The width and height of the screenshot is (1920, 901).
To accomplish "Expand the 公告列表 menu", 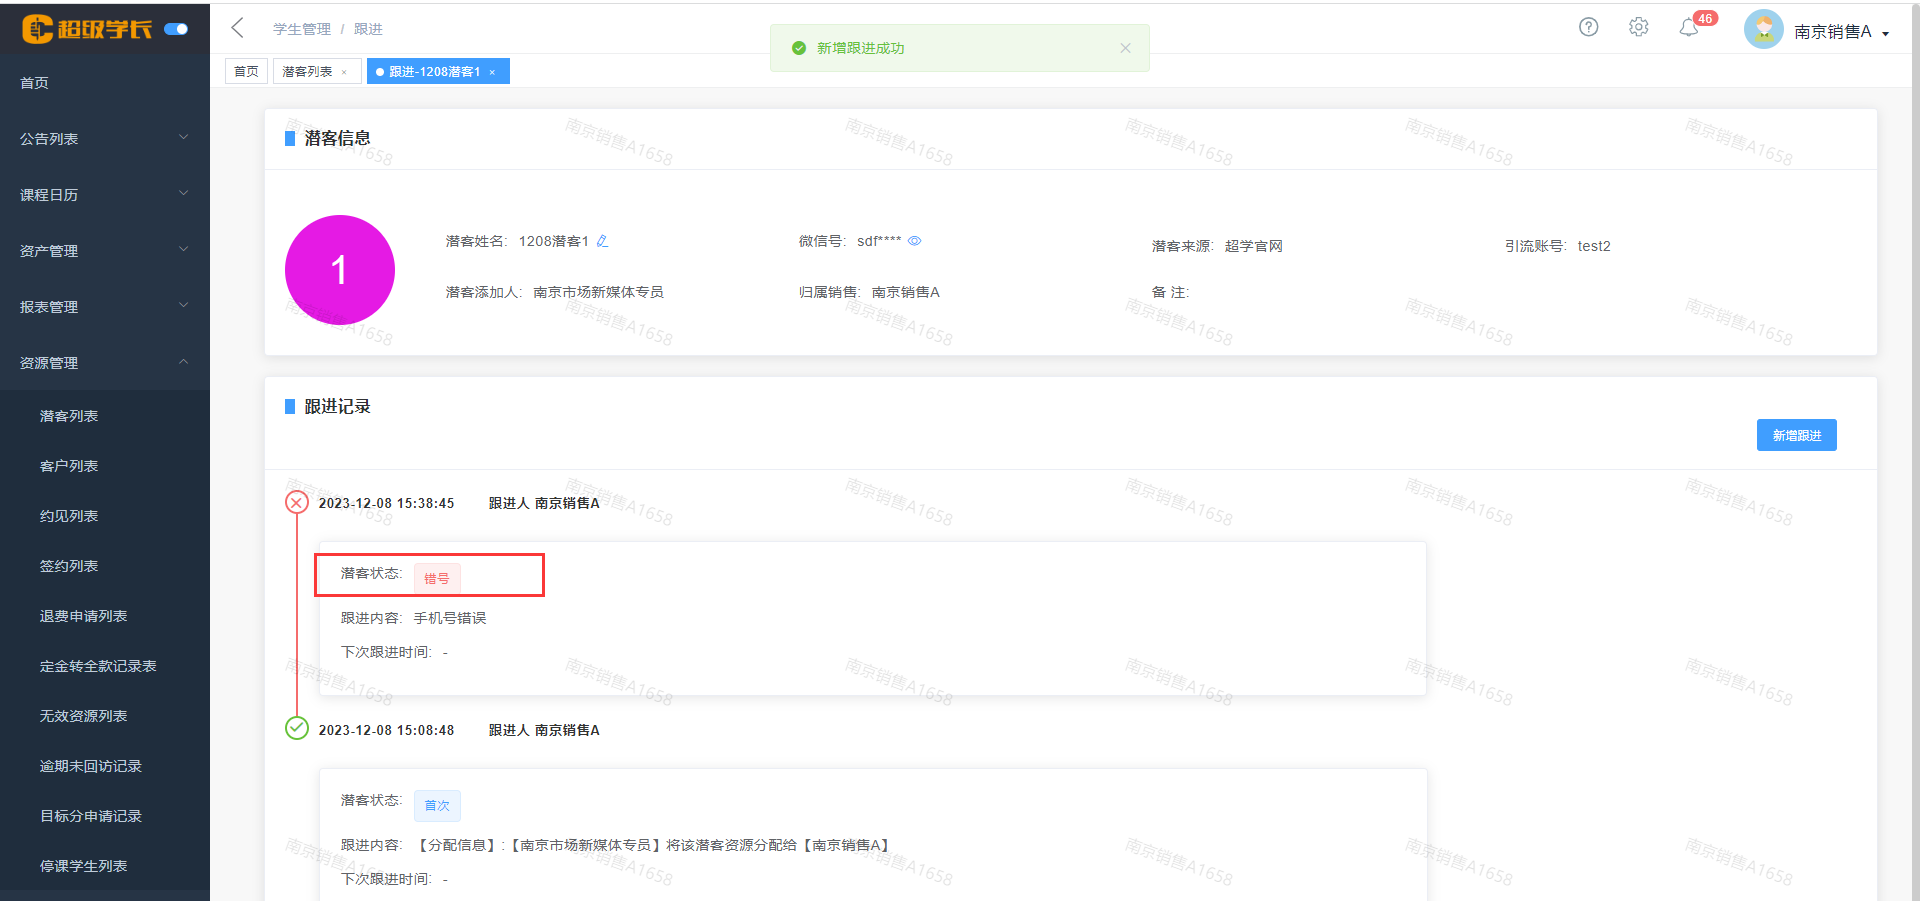I will tap(104, 139).
